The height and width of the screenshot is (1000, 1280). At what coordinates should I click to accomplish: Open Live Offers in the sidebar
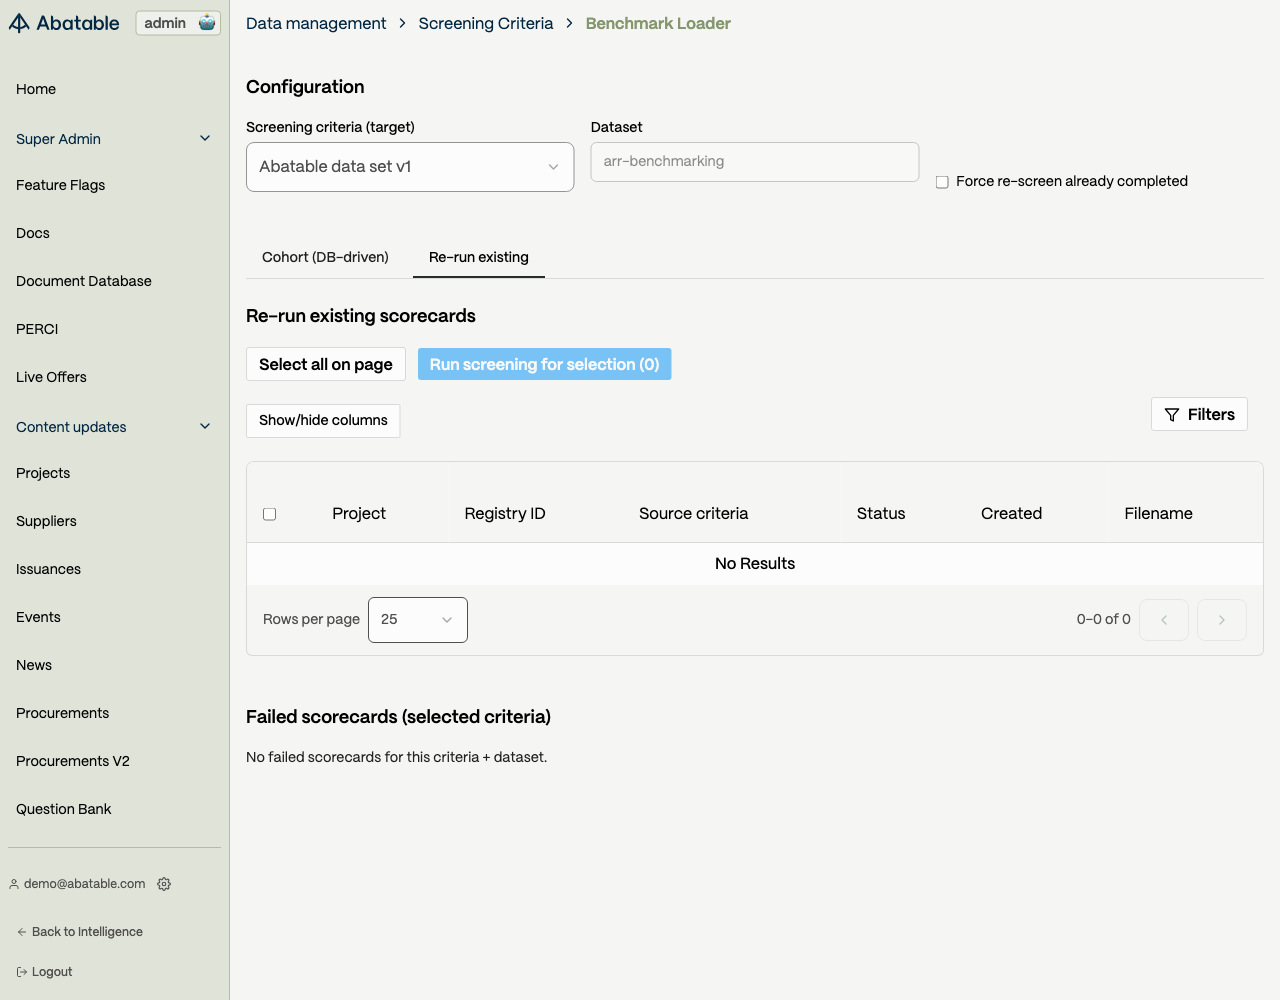pos(51,377)
